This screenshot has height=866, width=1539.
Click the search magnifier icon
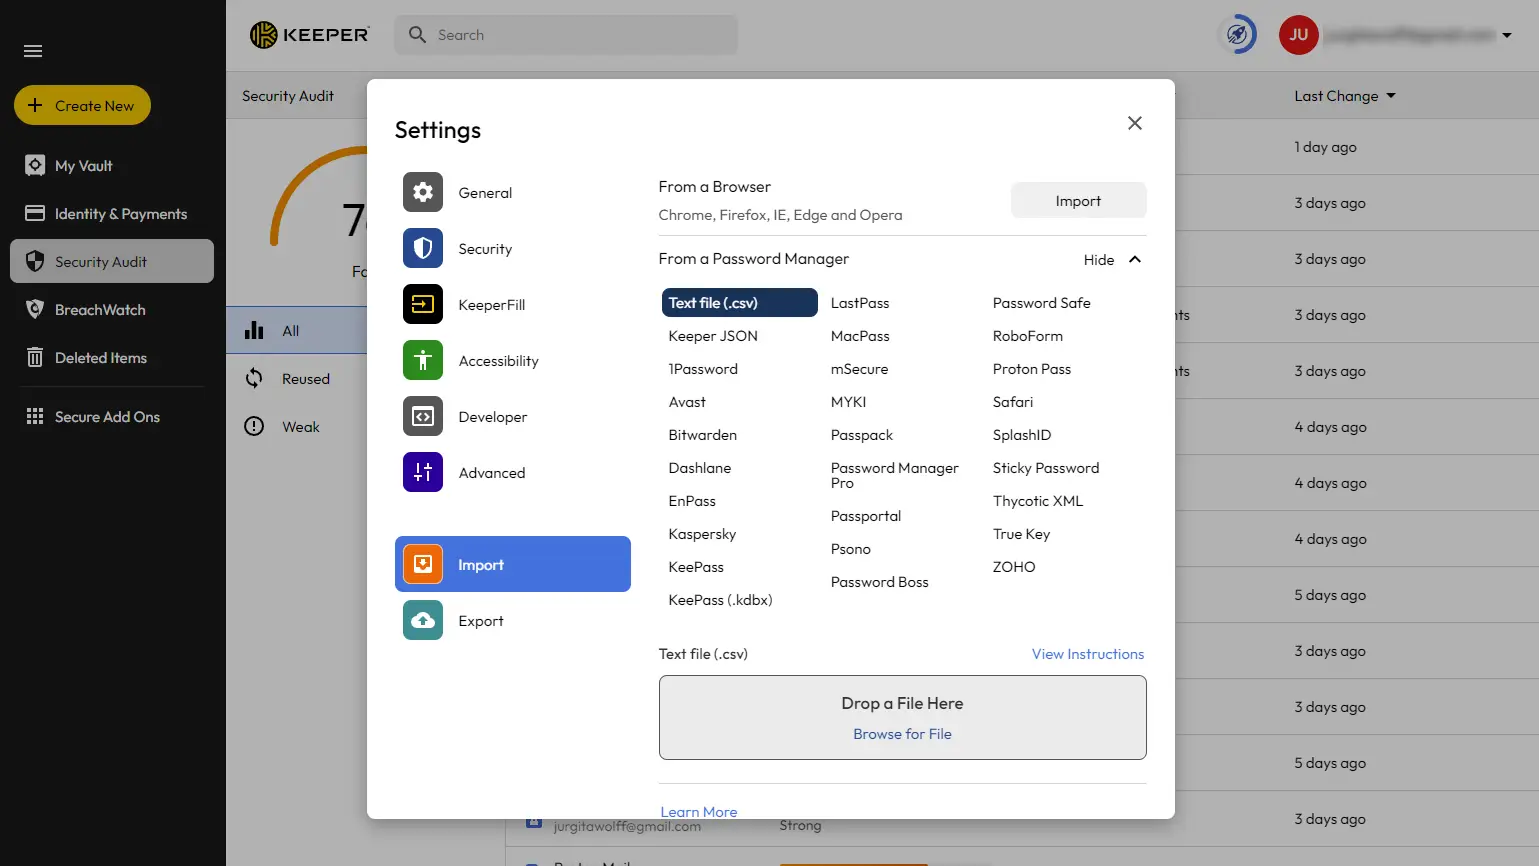[417, 35]
